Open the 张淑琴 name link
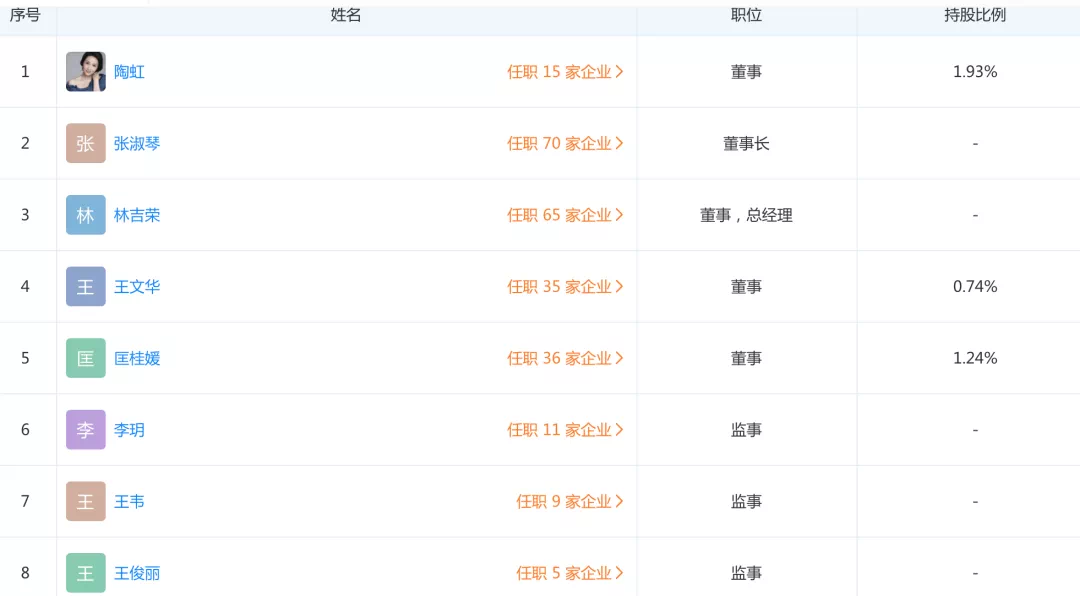 pos(136,143)
